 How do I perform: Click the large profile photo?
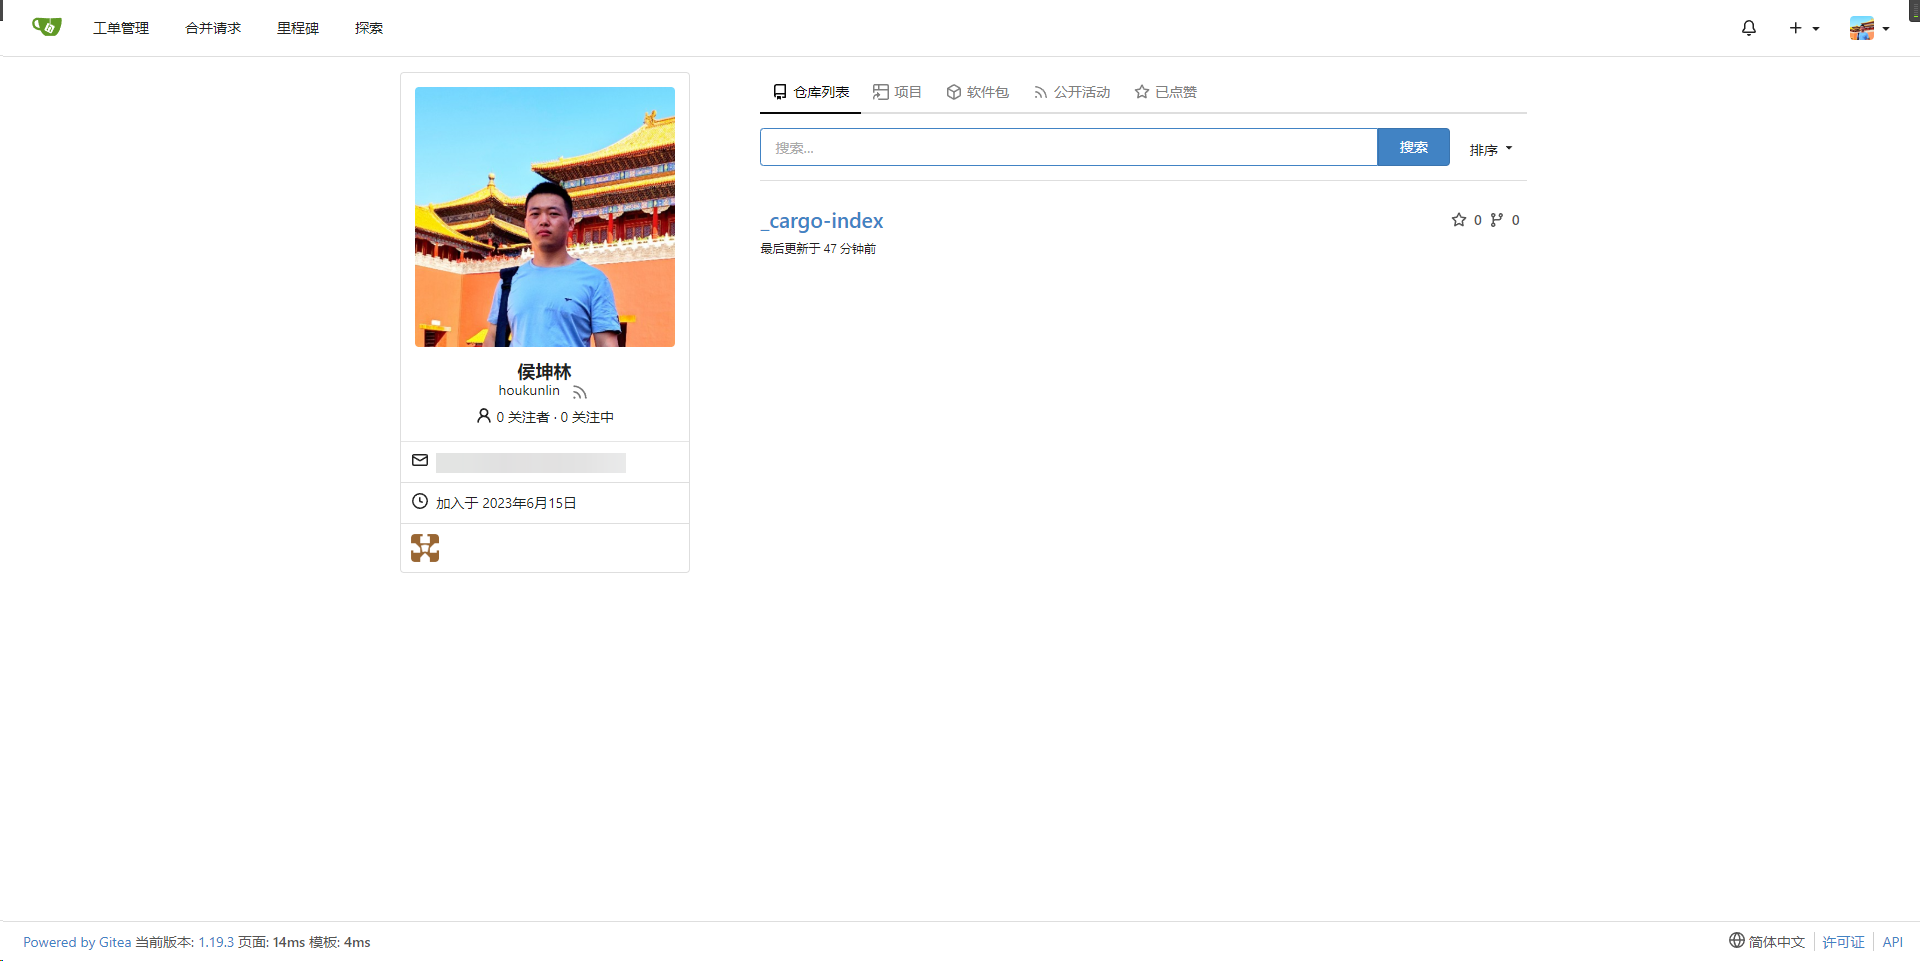(x=545, y=217)
